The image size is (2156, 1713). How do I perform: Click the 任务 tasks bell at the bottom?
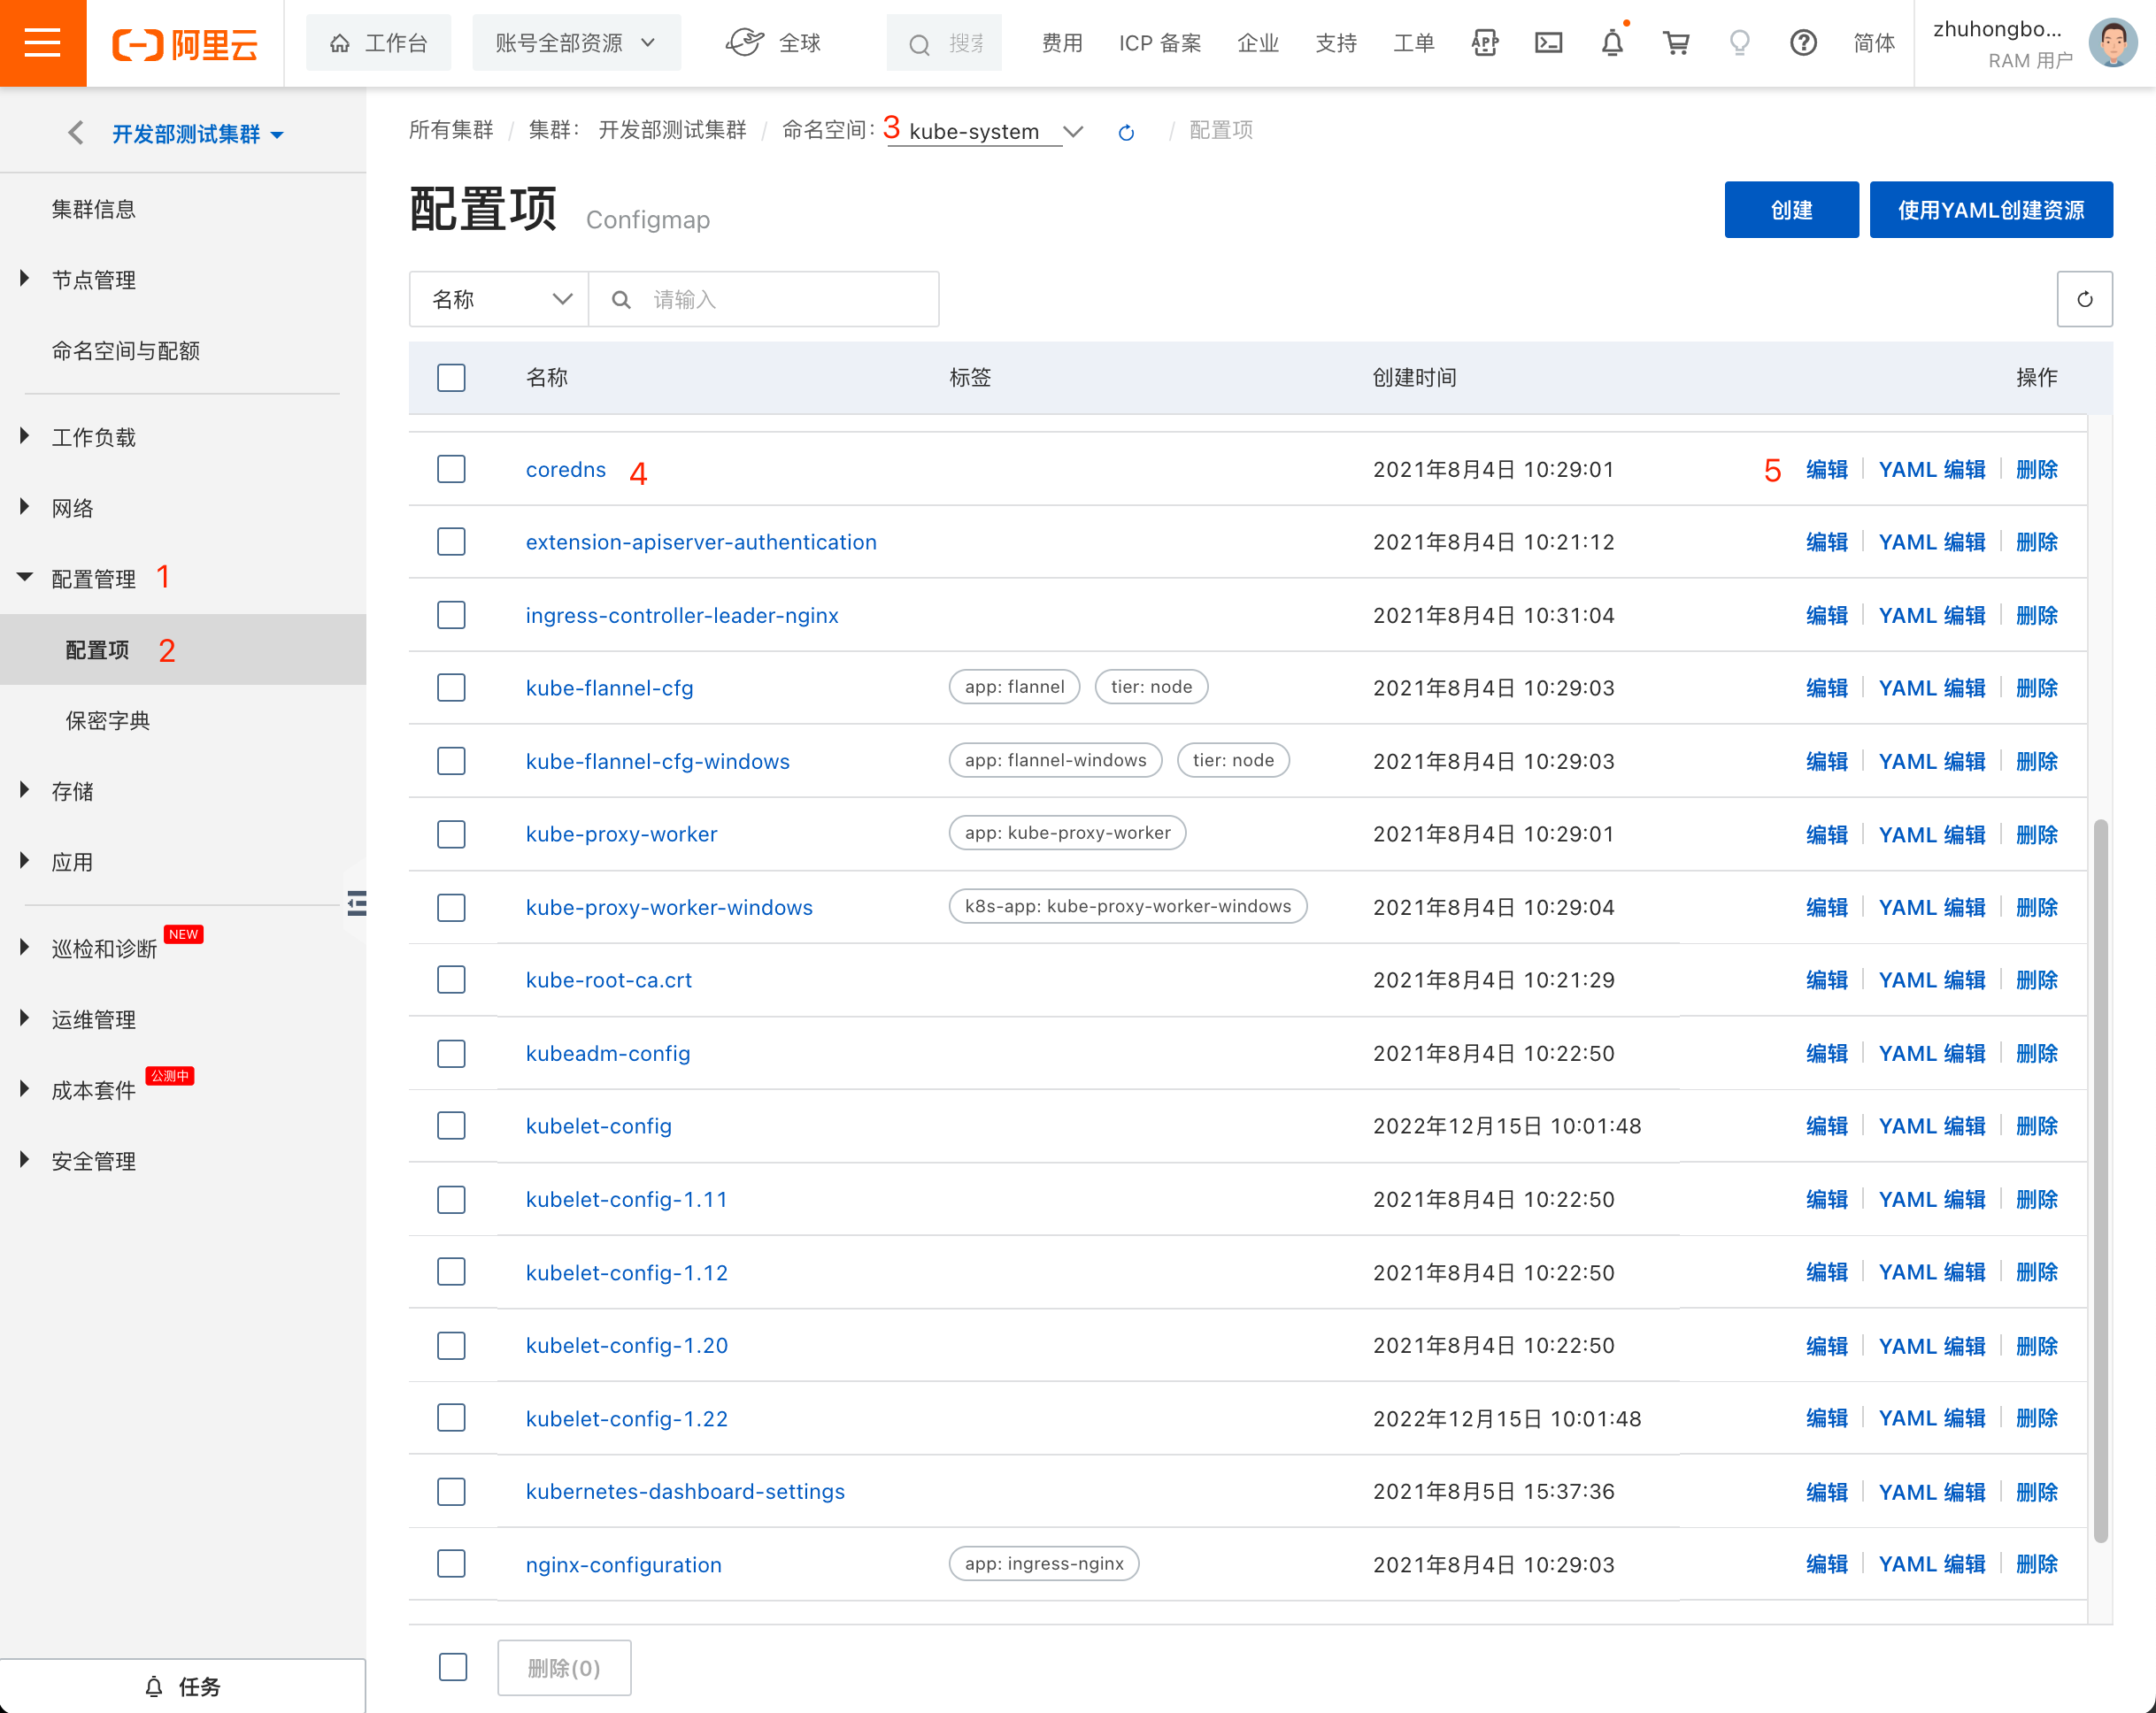point(183,1687)
